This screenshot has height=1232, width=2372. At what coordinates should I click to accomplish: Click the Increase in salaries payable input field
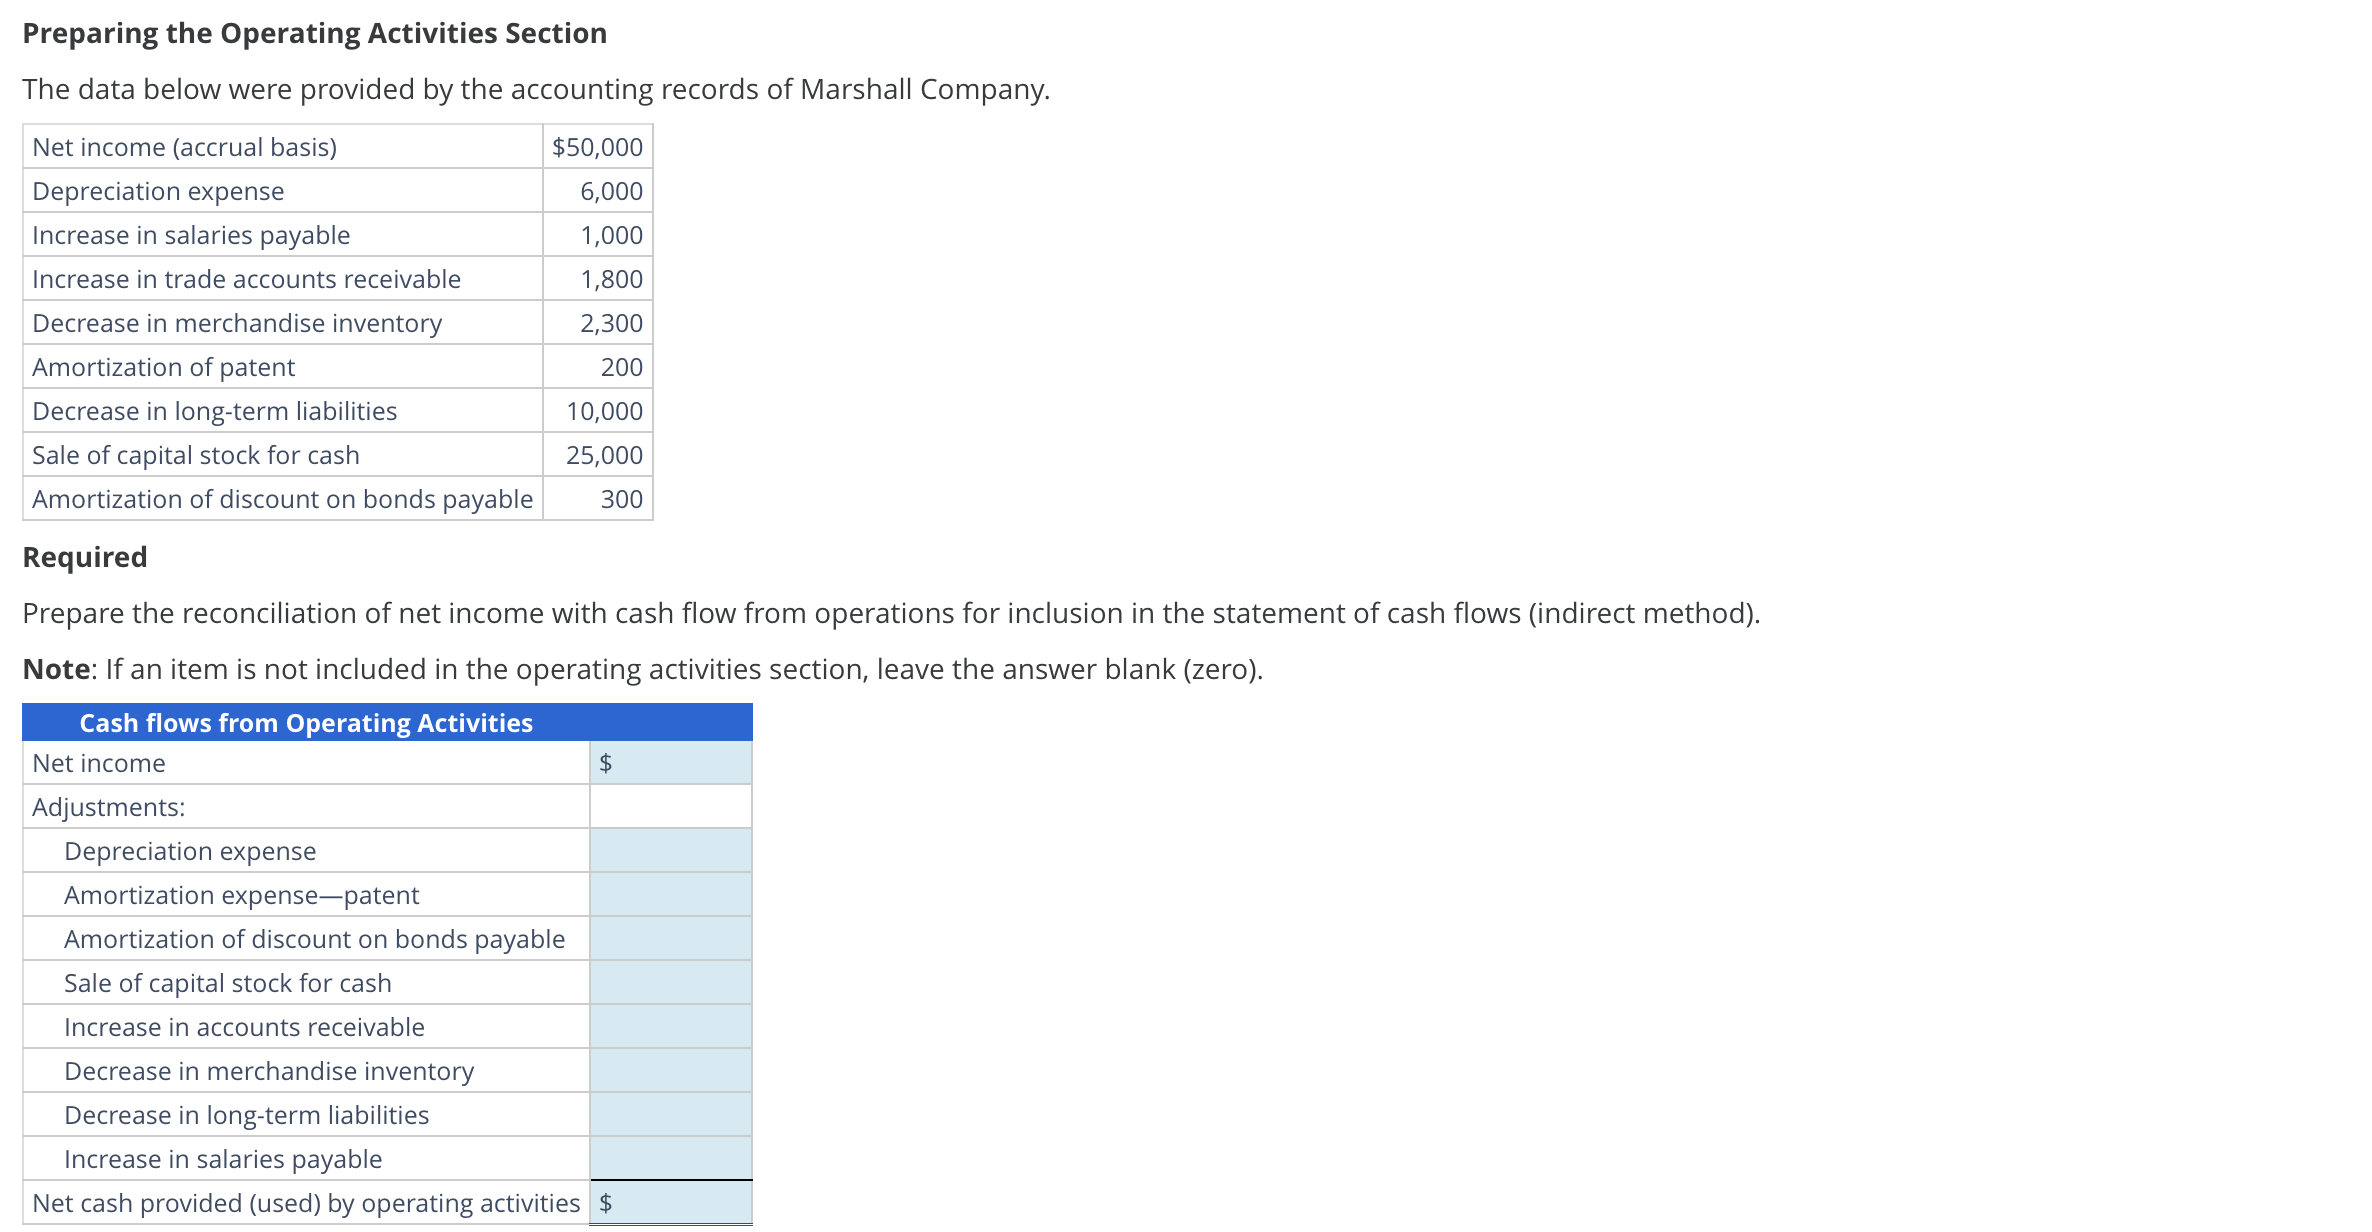click(x=670, y=1158)
